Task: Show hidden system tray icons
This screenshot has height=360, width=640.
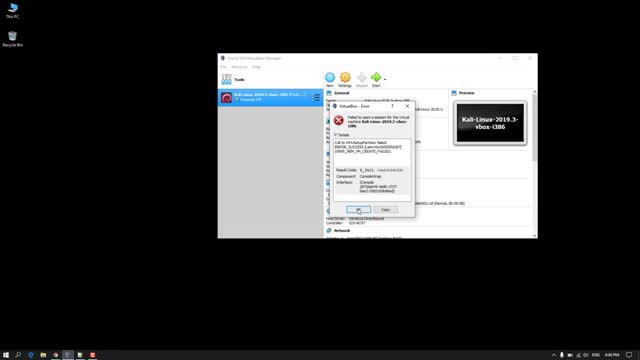Action: coord(553,355)
